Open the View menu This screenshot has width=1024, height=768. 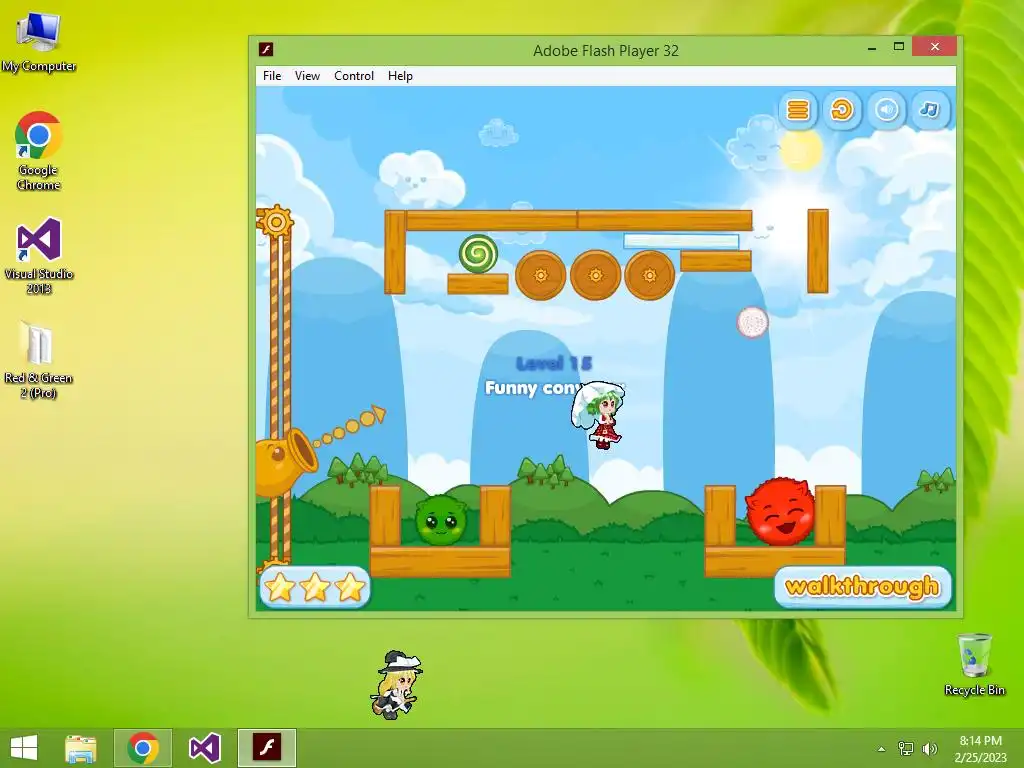(307, 76)
